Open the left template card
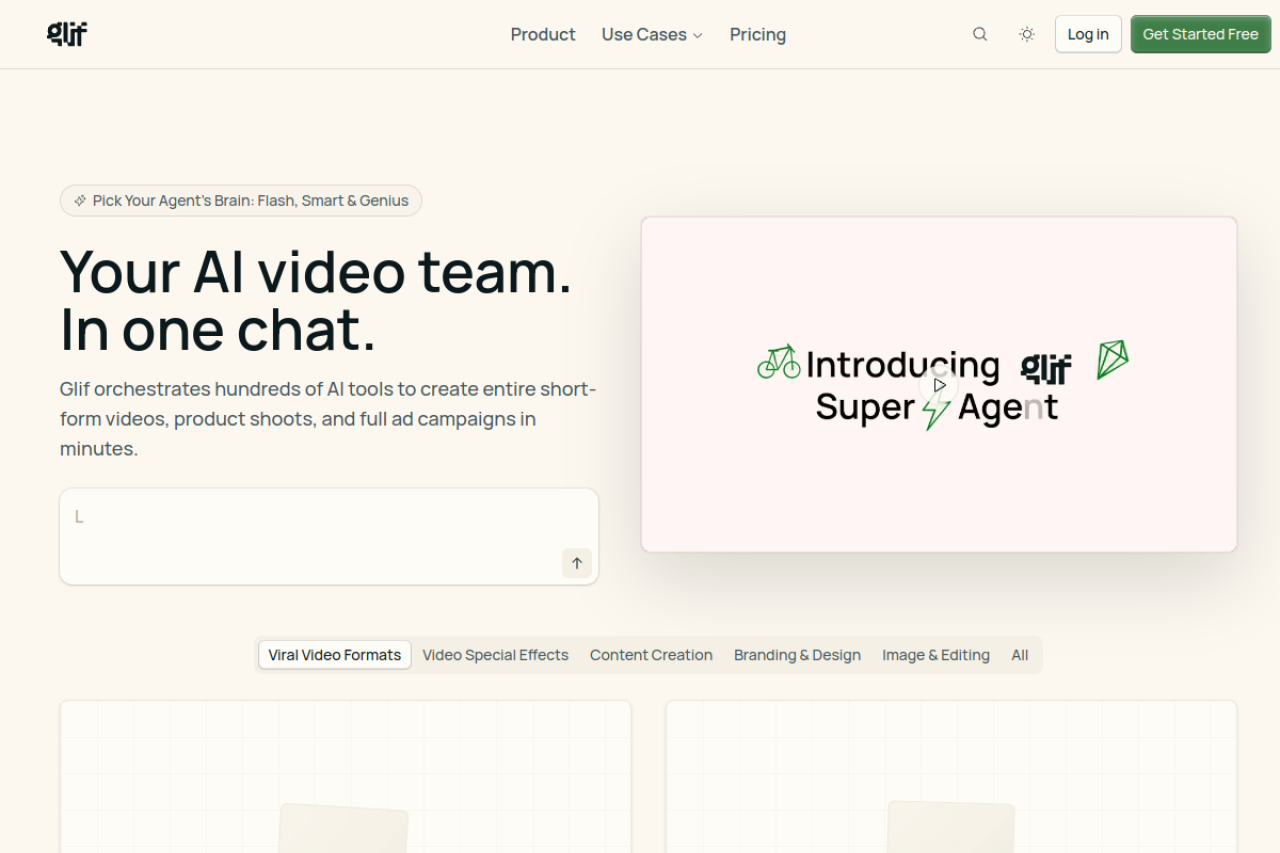 (345, 777)
